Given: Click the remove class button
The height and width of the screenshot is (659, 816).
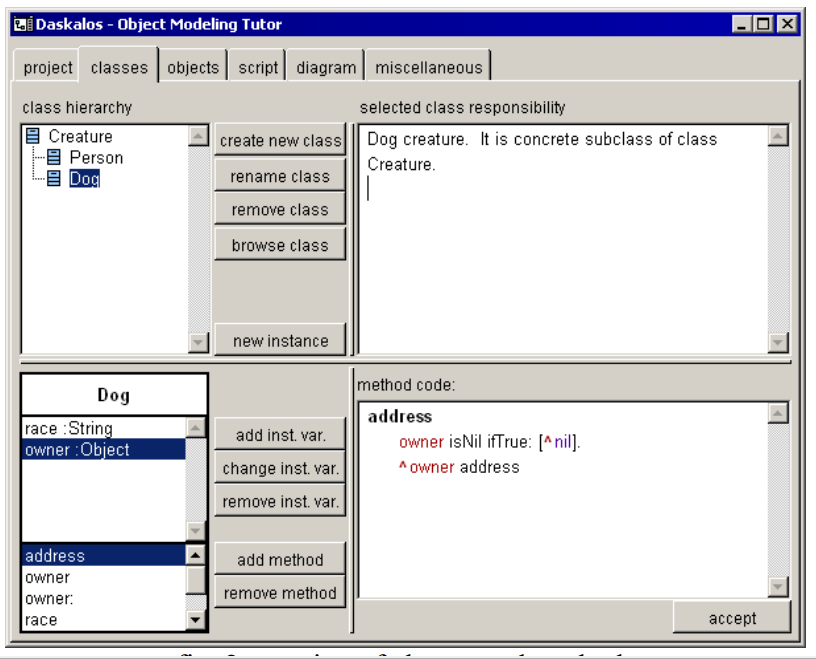Looking at the screenshot, I should point(280,209).
